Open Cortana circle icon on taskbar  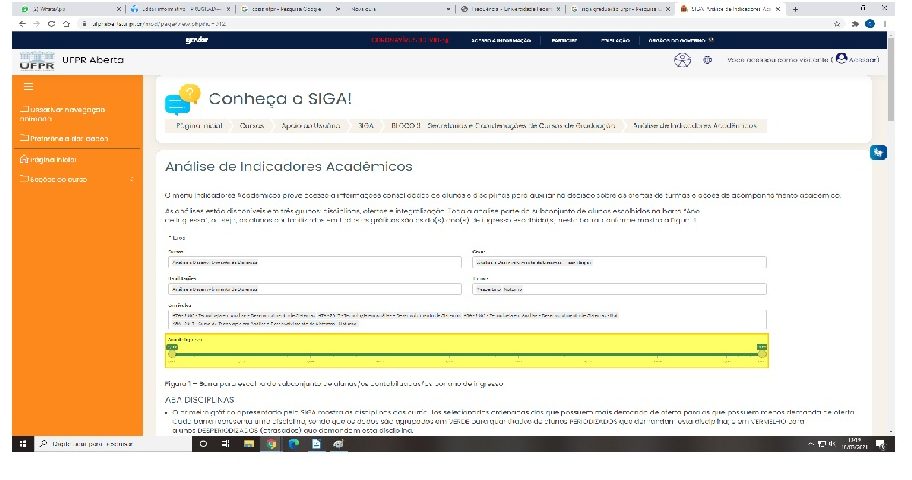(203, 444)
